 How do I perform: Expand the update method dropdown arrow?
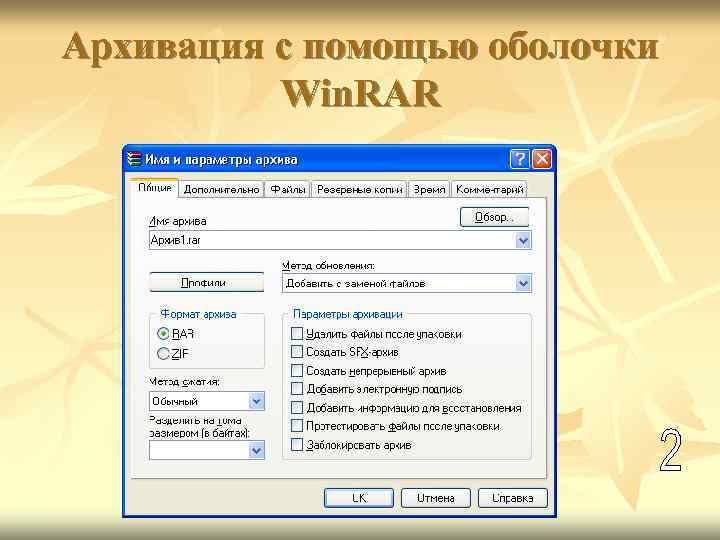[x=523, y=283]
